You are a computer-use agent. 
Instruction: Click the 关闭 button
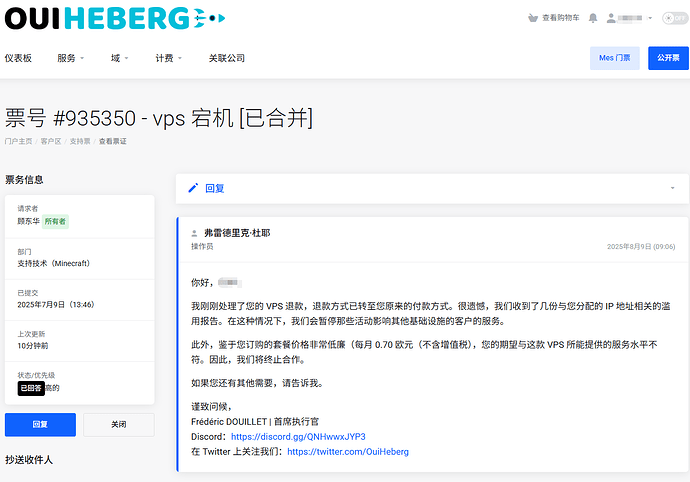click(x=119, y=424)
